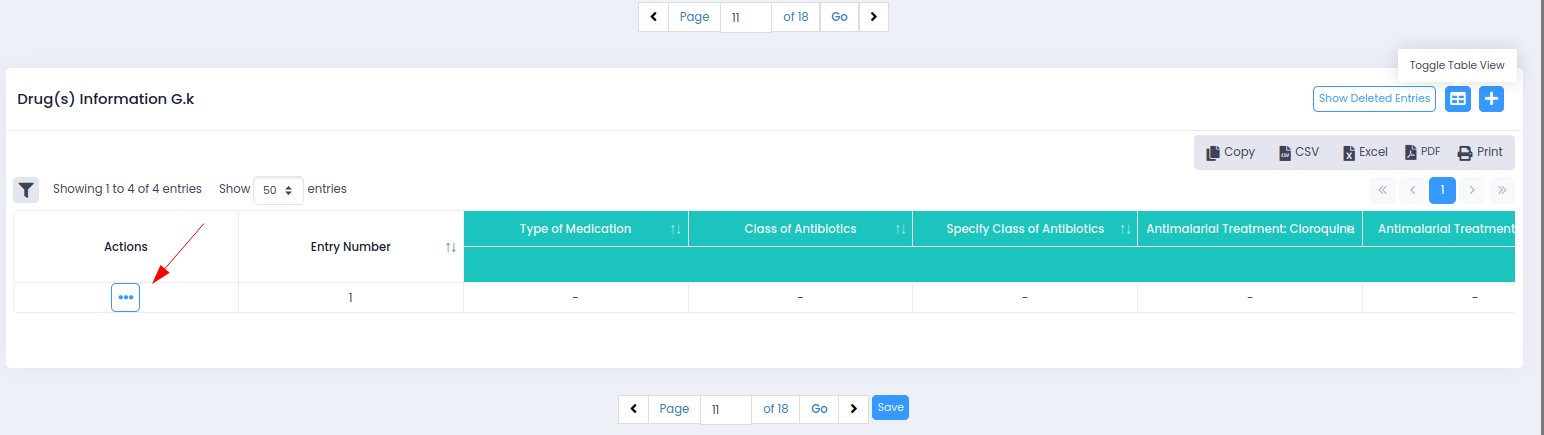Click the blue plus add entry icon
Image resolution: width=1544 pixels, height=435 pixels.
pos(1491,99)
